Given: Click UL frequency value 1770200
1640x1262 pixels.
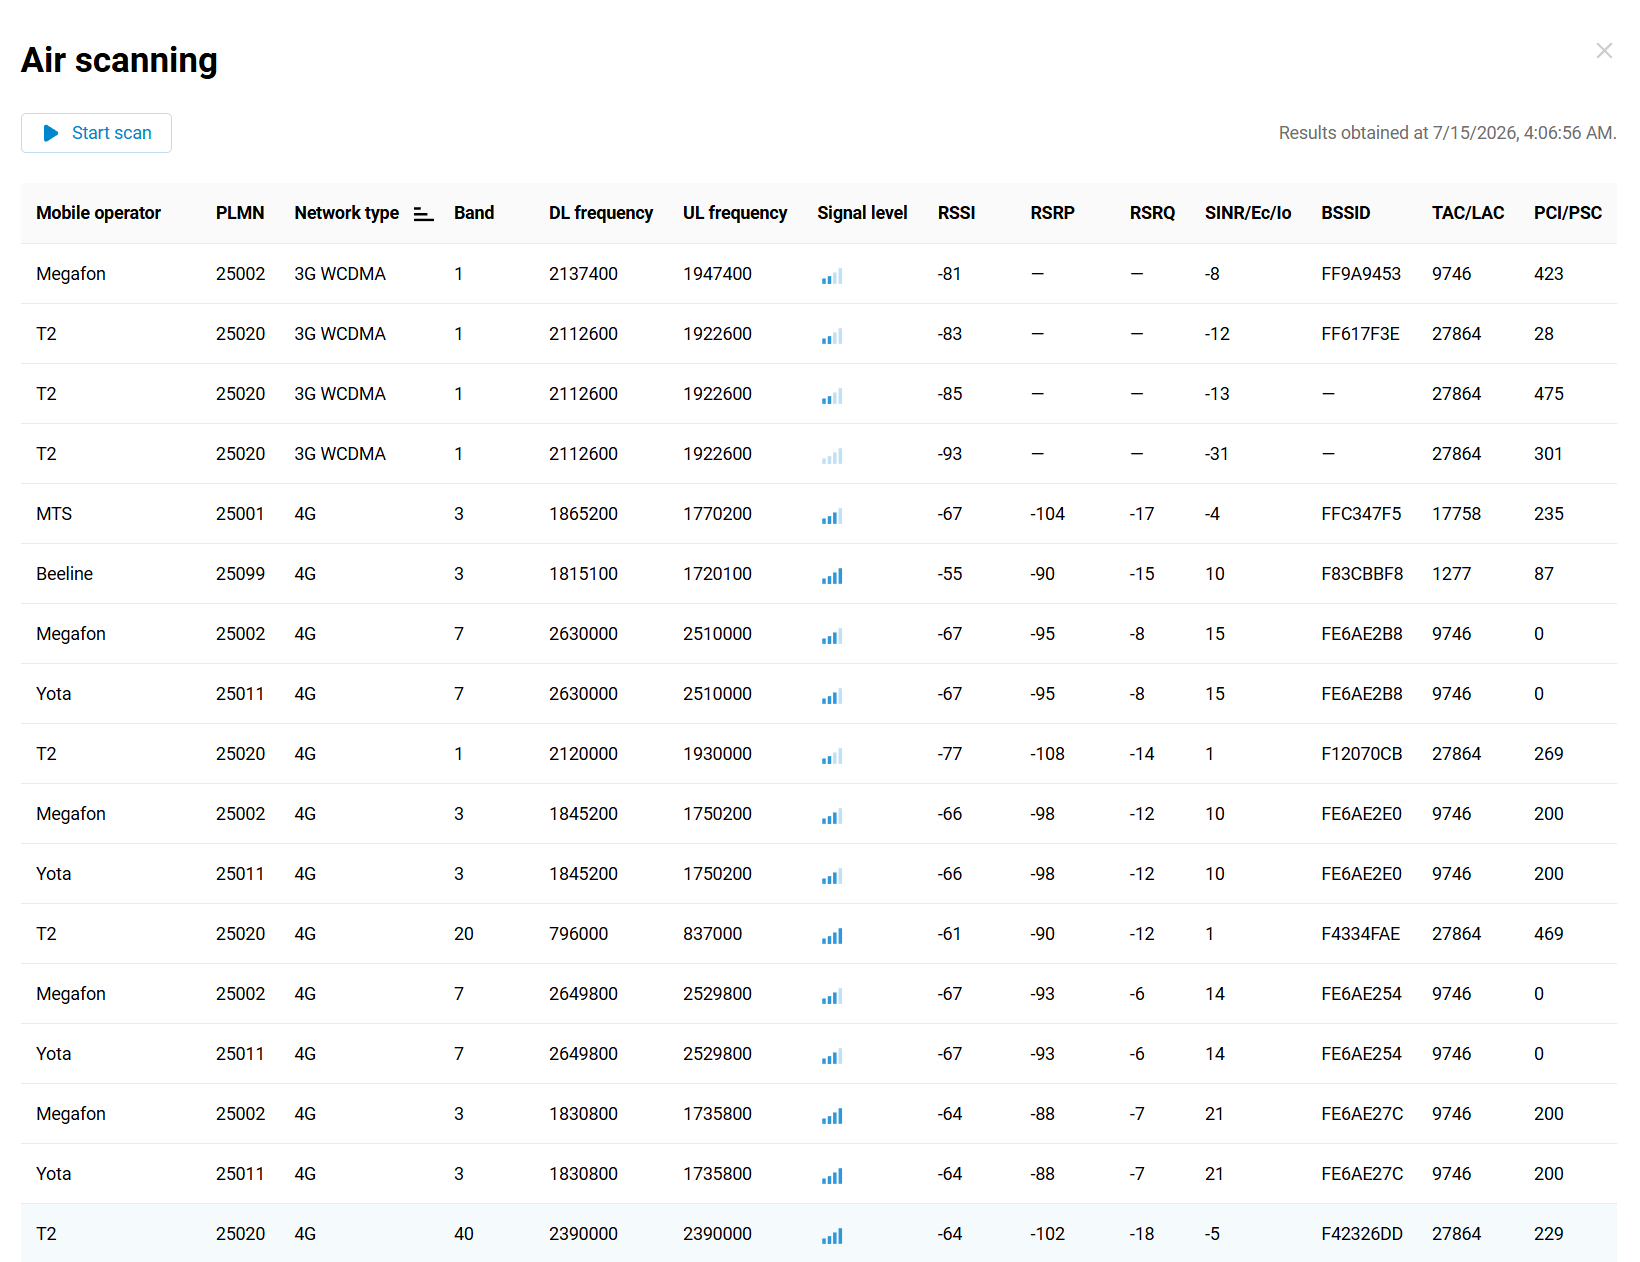Looking at the screenshot, I should coord(717,514).
